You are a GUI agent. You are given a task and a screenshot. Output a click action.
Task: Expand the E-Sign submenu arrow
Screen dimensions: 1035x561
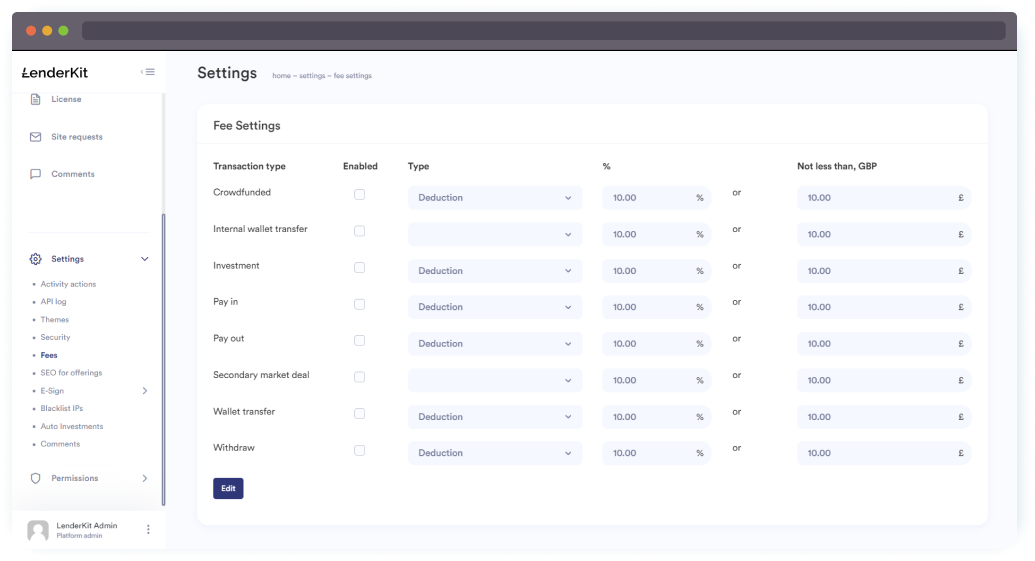[144, 391]
